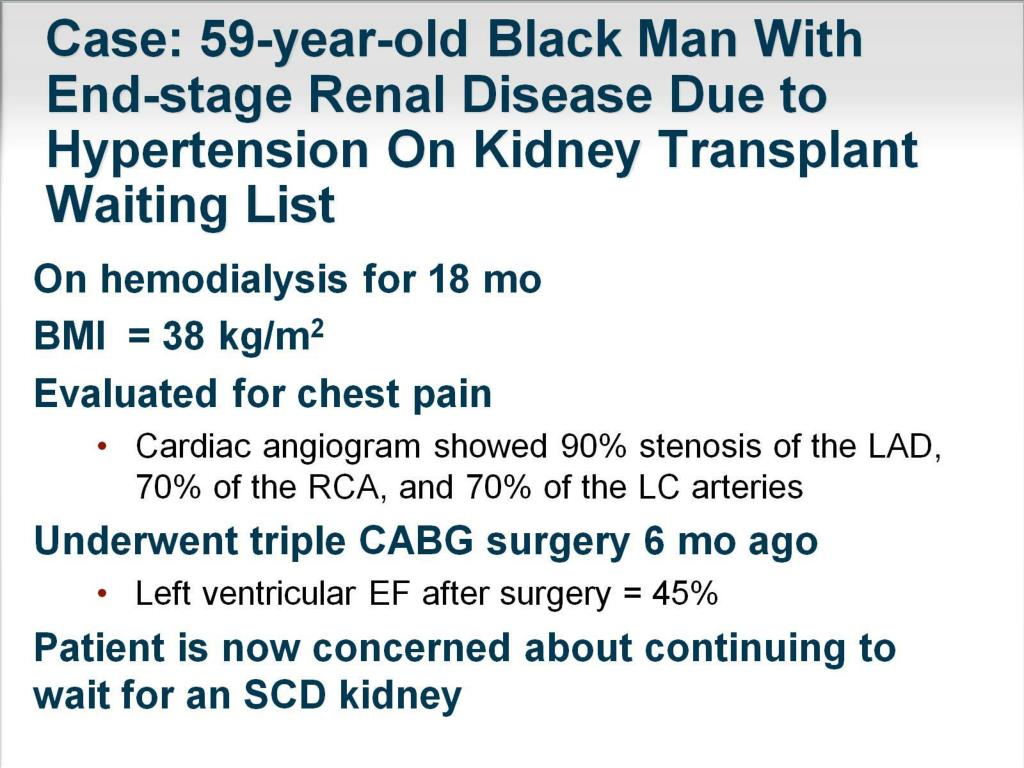This screenshot has width=1024, height=768.
Task: Click the 'Waiting List' title text
Action: [191, 205]
